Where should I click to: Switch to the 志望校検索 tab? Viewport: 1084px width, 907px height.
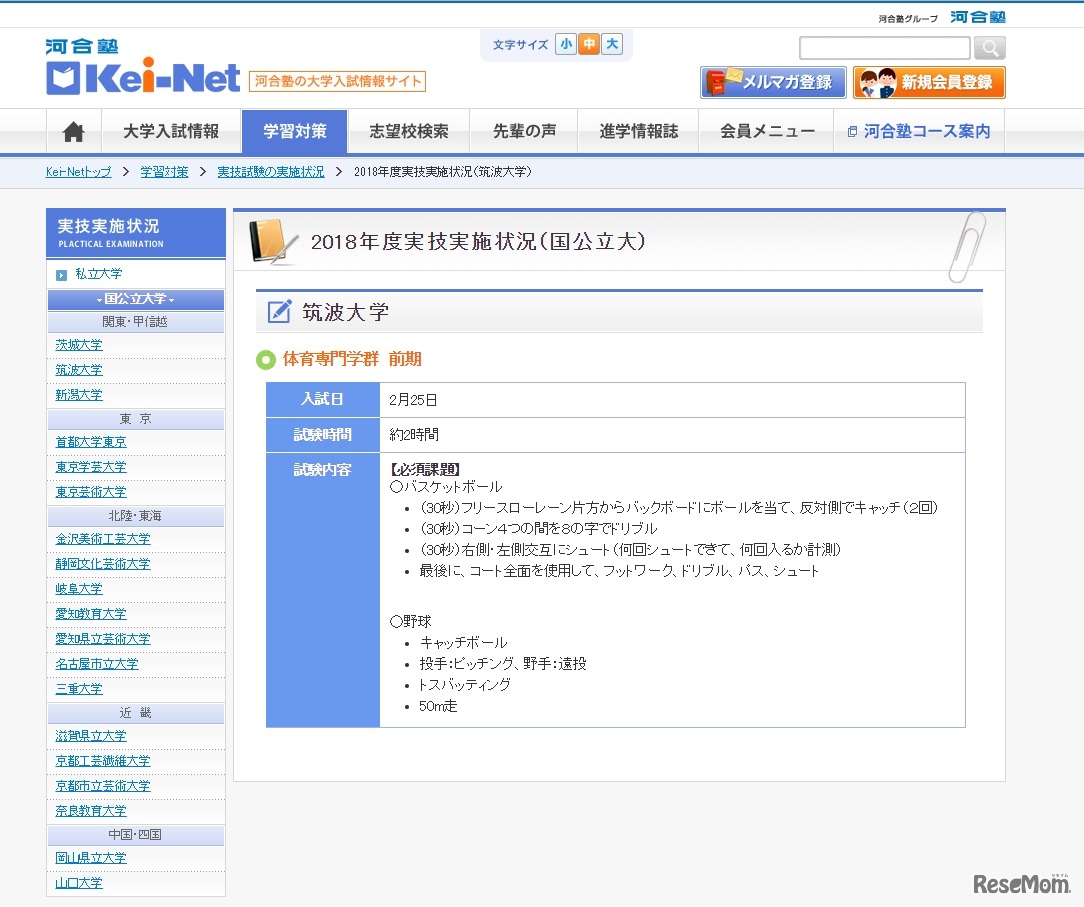[408, 132]
